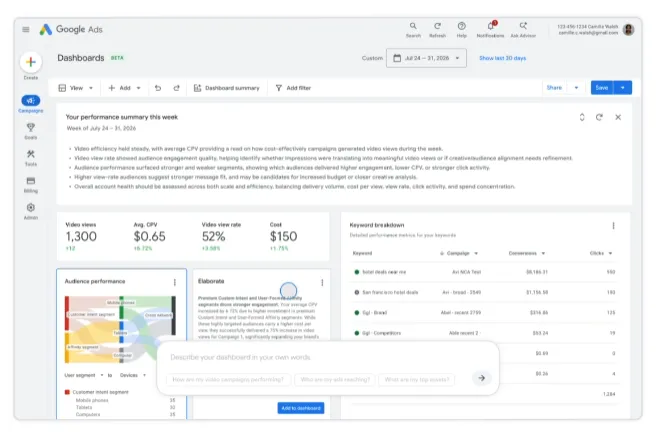Click the Save button
The image size is (663, 441).
[x=602, y=88]
